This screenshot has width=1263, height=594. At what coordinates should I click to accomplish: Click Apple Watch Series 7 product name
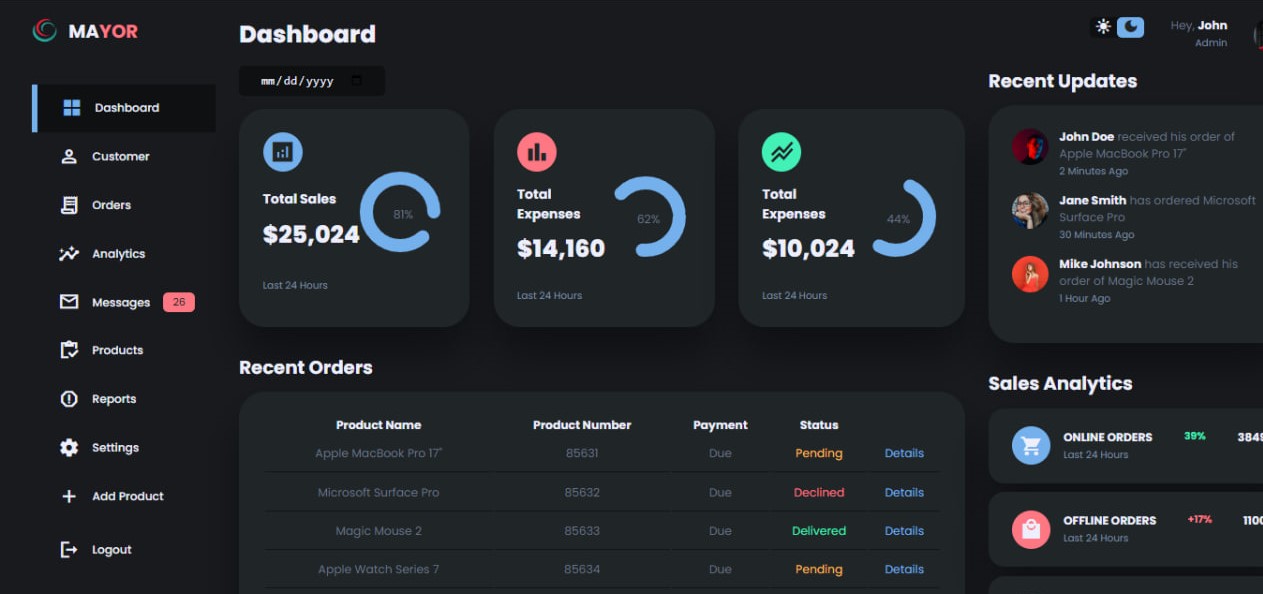(378, 569)
